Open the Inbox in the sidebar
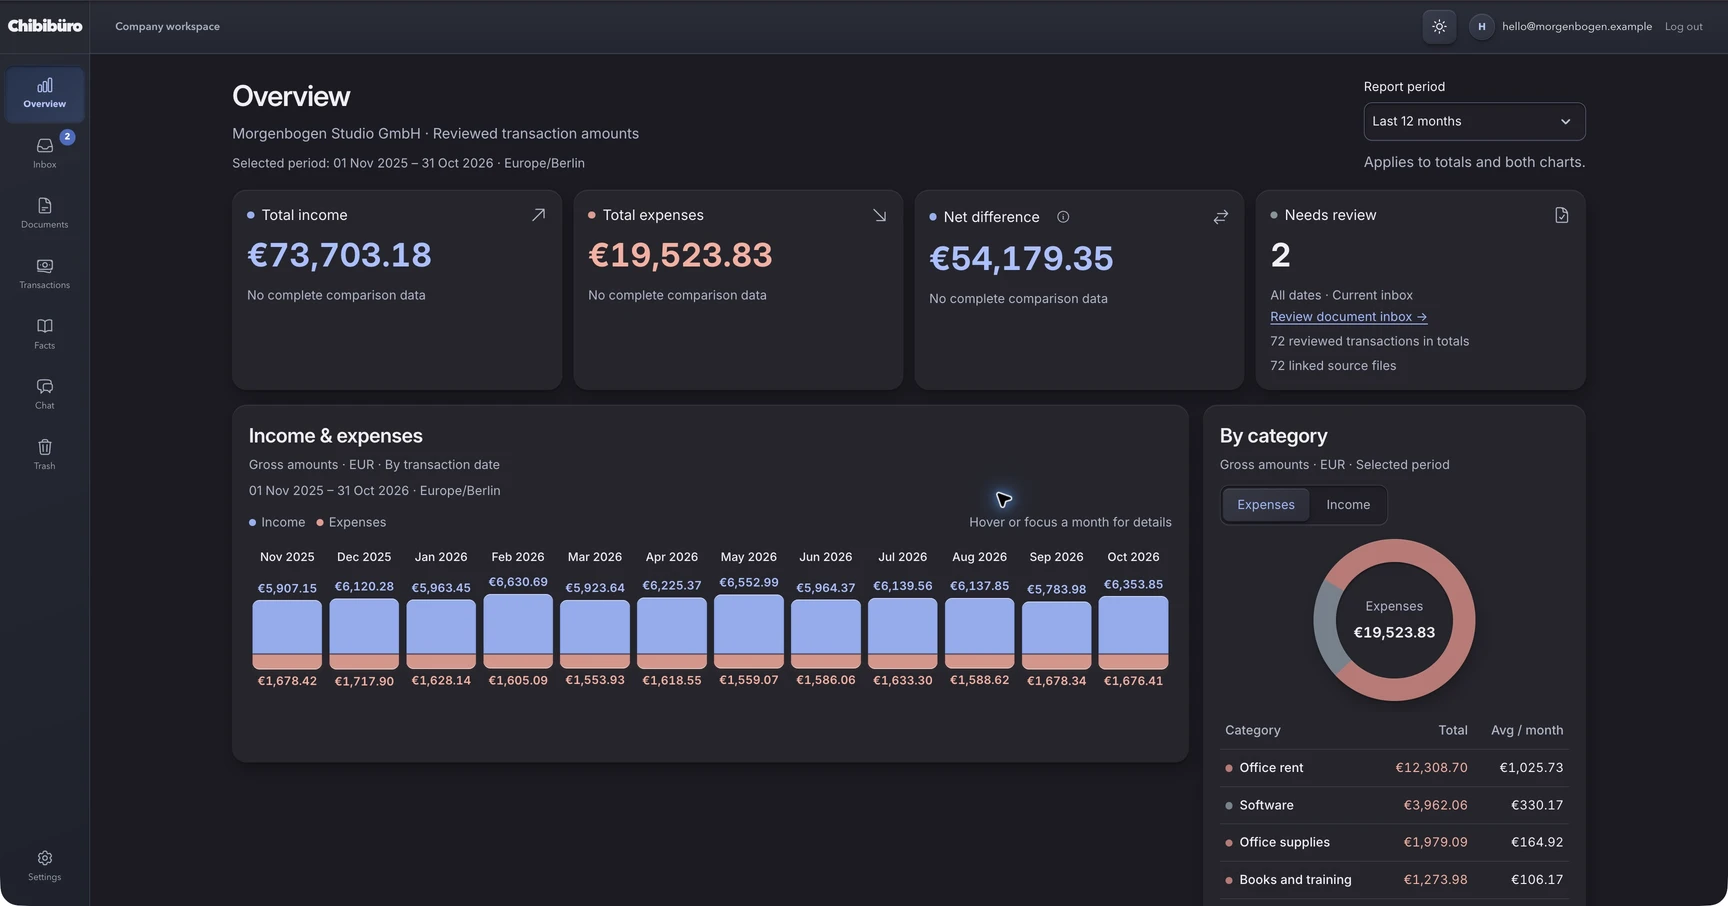 pyautogui.click(x=44, y=153)
